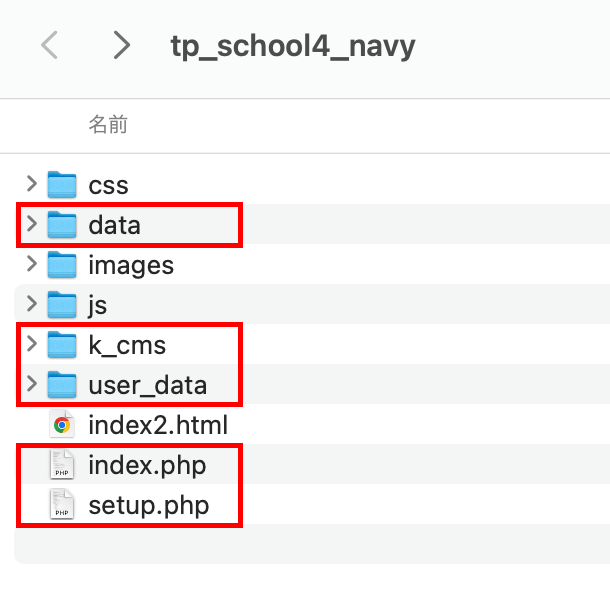Sort by the 名前 column header
610x596 pixels.
pyautogui.click(x=108, y=124)
